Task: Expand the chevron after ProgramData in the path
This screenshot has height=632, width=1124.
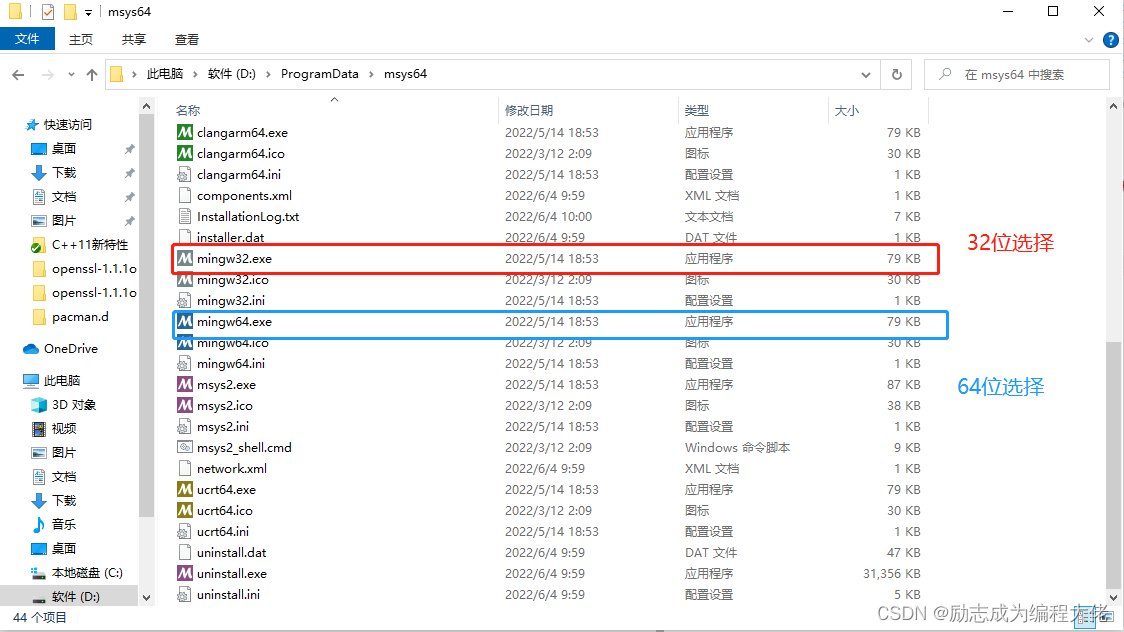Action: (x=371, y=74)
